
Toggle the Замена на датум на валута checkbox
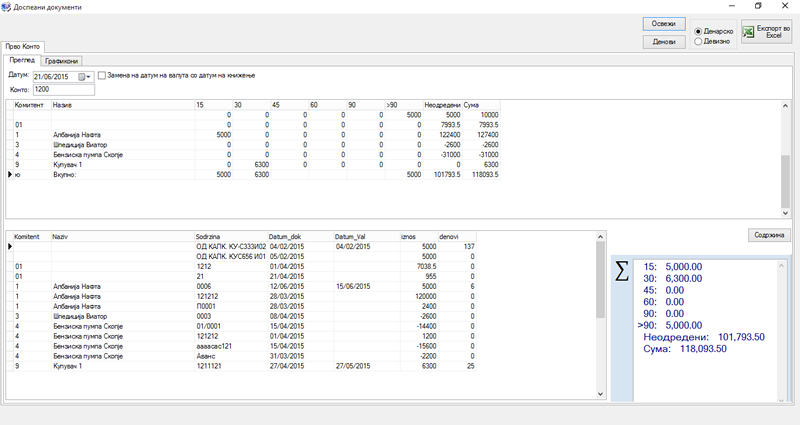[102, 76]
